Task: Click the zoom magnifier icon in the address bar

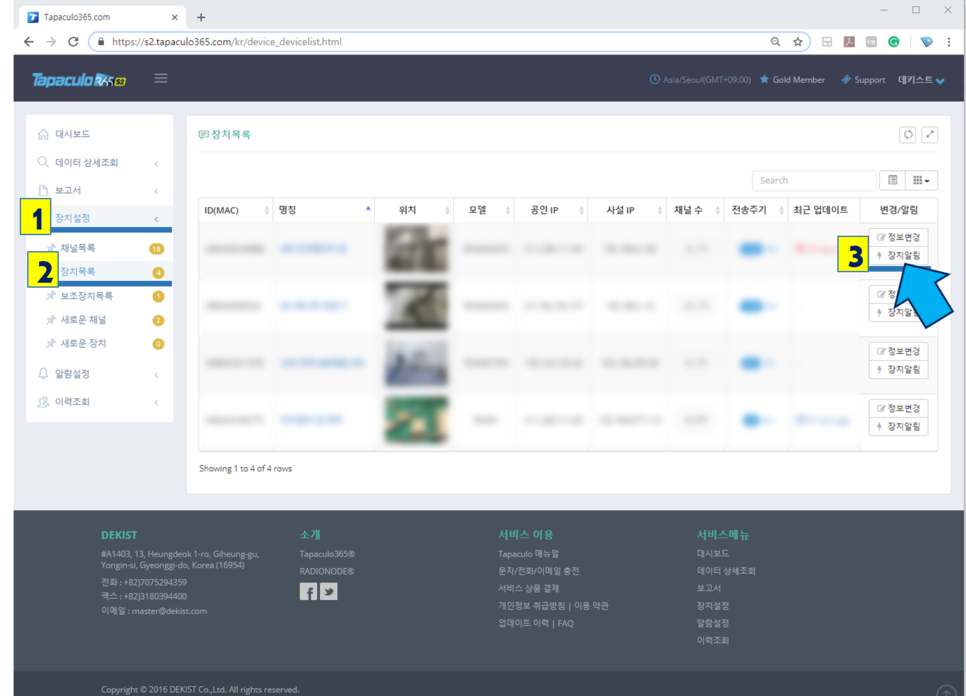Action: coord(776,42)
